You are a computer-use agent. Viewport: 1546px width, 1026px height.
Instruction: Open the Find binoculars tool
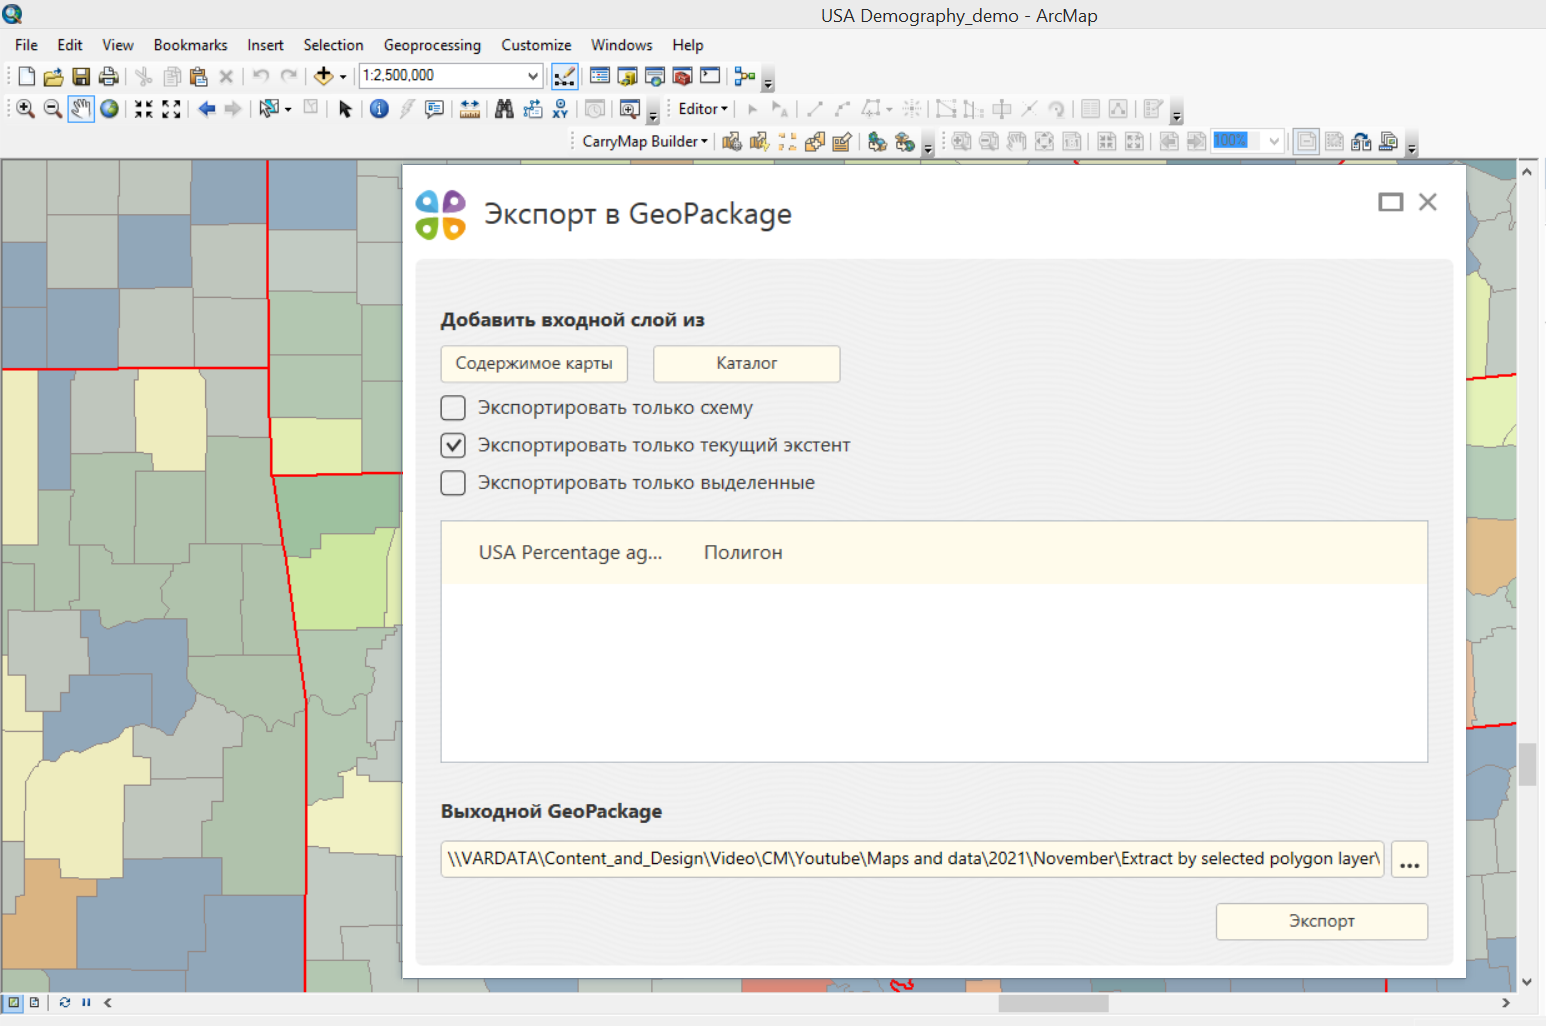coord(504,109)
